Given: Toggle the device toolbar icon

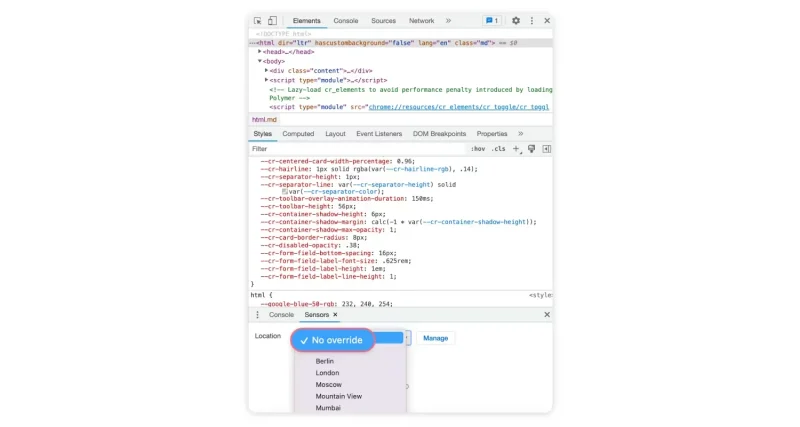Looking at the screenshot, I should pos(272,20).
